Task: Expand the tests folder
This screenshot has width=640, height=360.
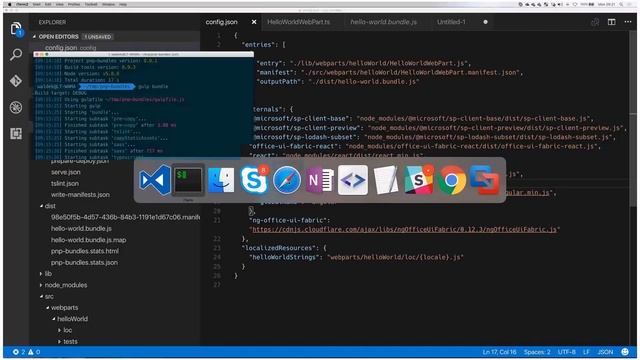Action: tap(60, 342)
